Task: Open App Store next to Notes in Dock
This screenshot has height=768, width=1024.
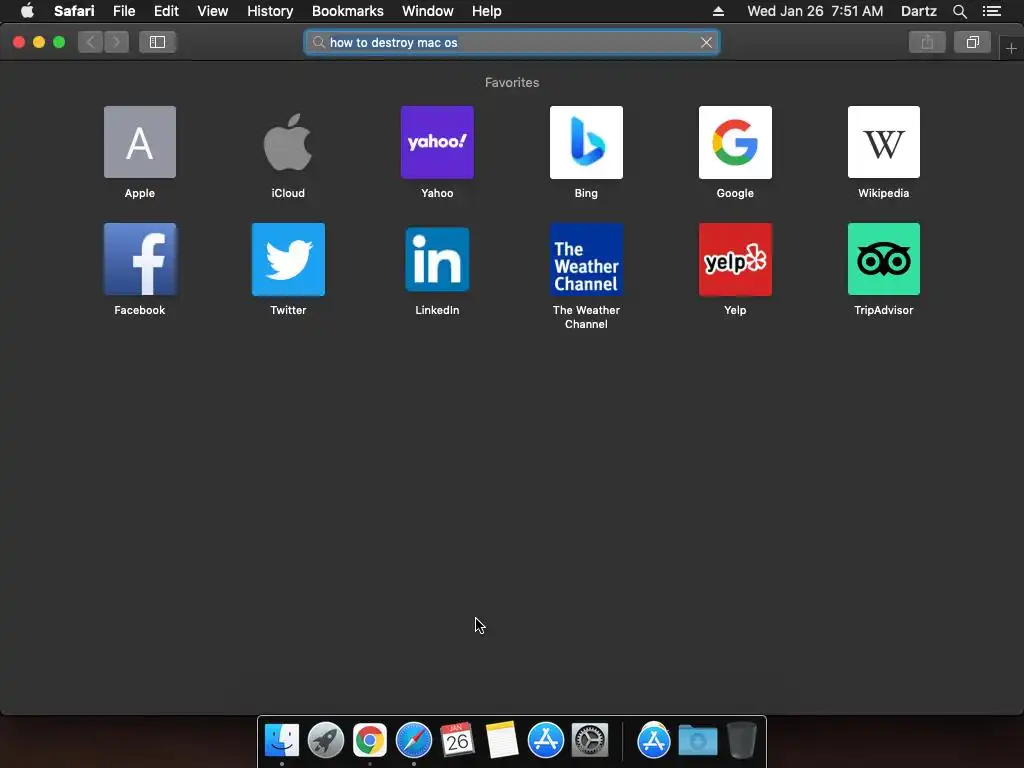Action: 545,740
